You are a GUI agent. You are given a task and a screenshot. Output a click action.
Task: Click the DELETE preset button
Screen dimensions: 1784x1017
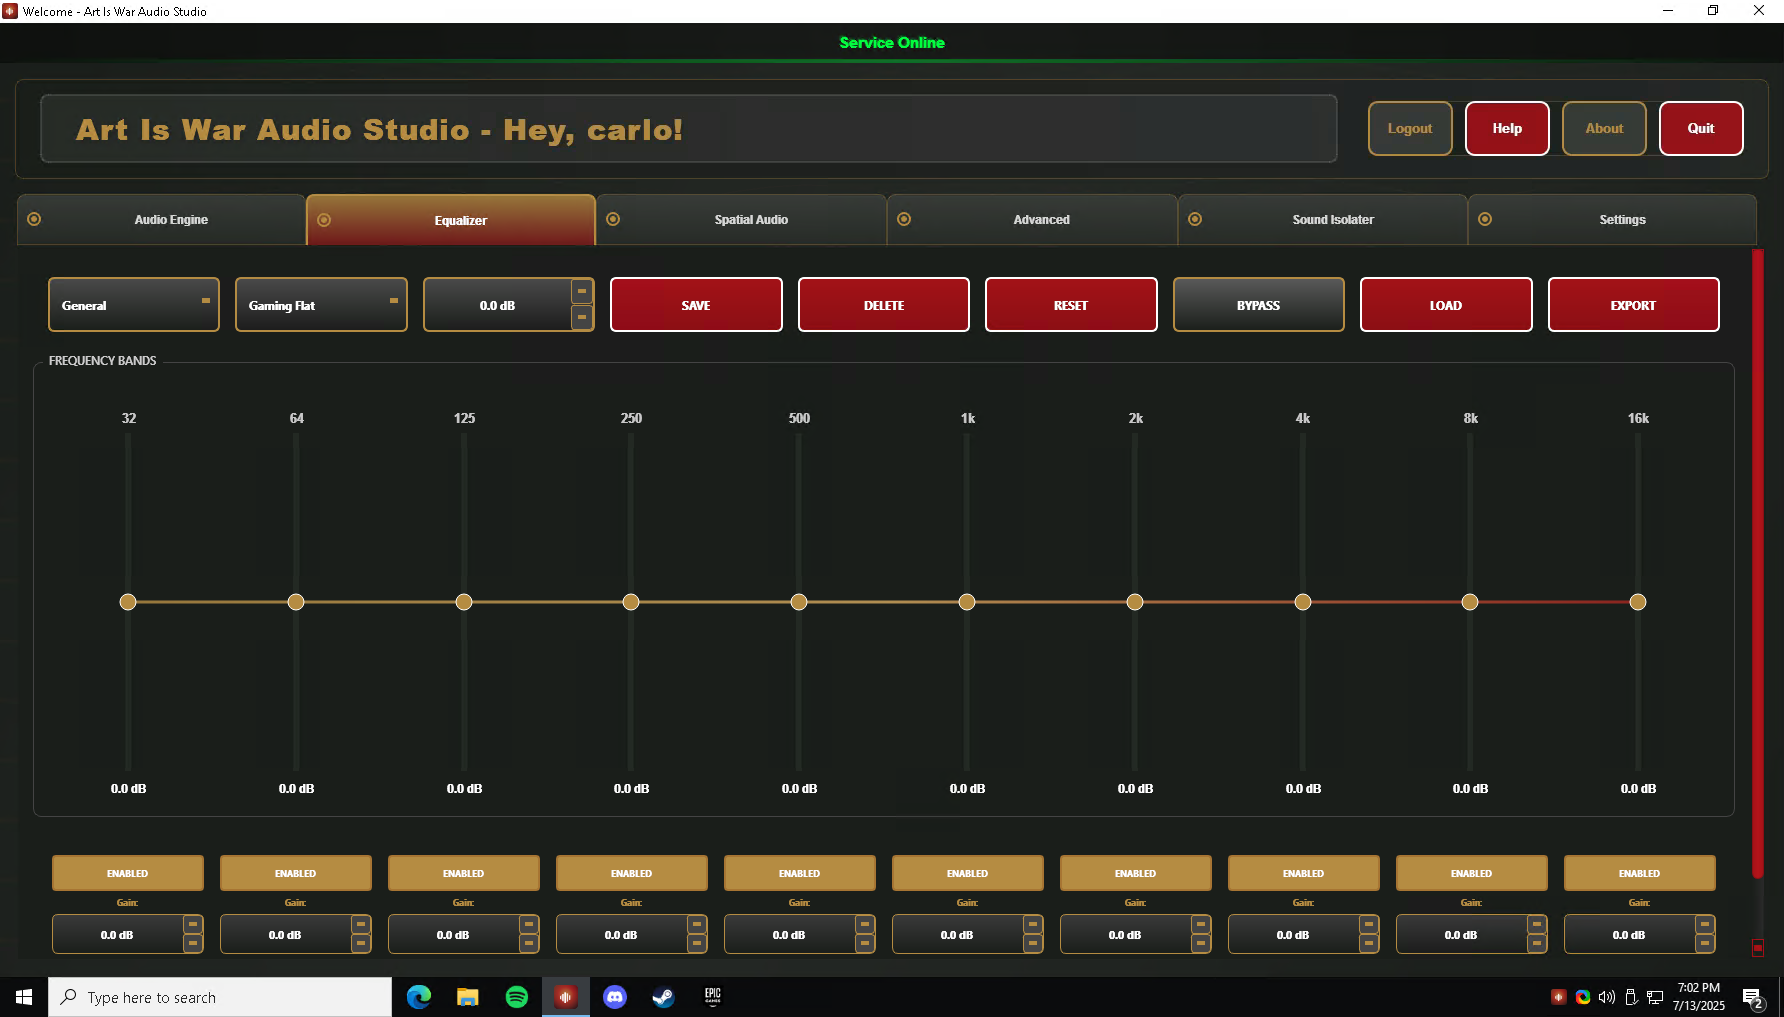coord(884,305)
